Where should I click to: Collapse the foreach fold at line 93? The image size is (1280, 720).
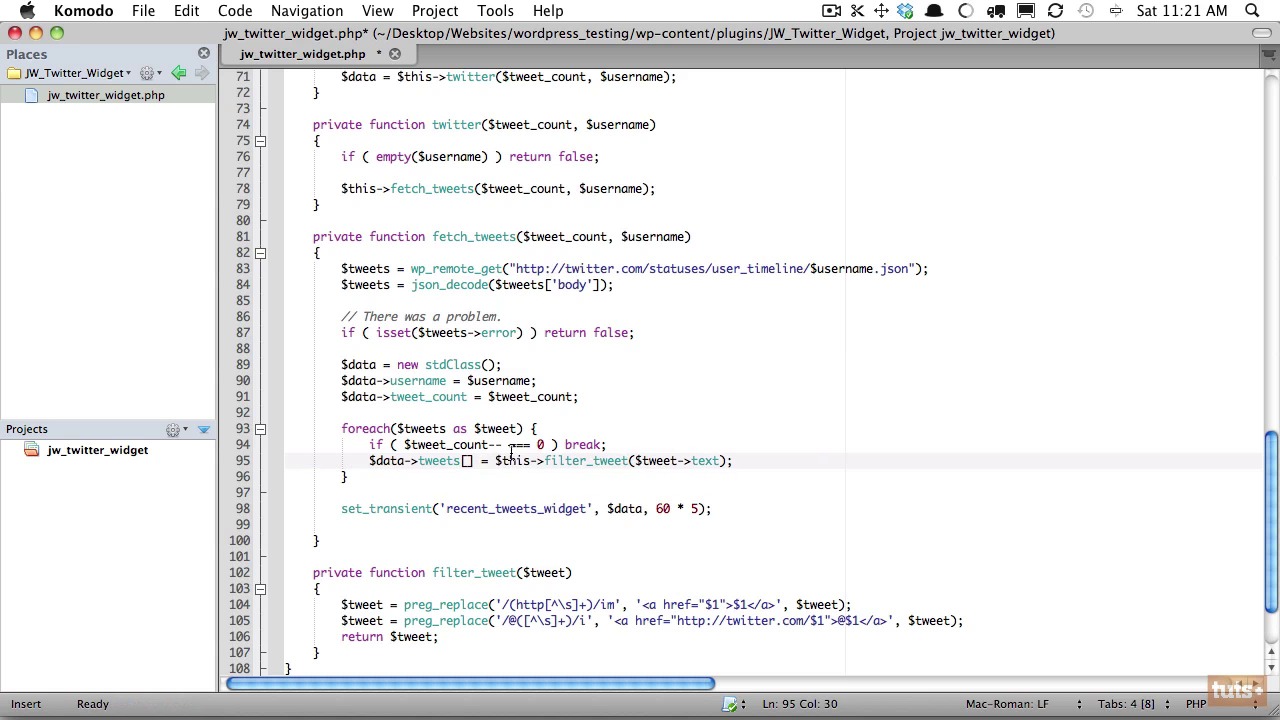point(260,429)
